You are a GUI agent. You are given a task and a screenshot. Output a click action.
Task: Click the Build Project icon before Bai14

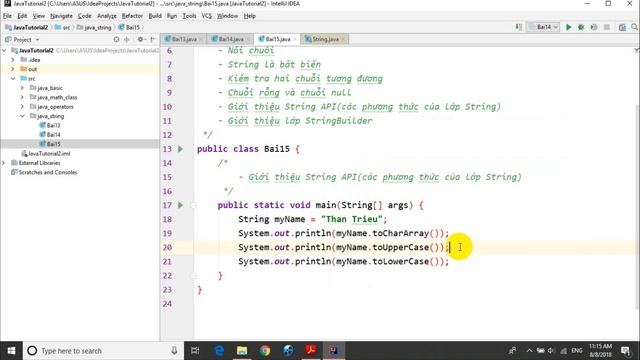tap(519, 27)
